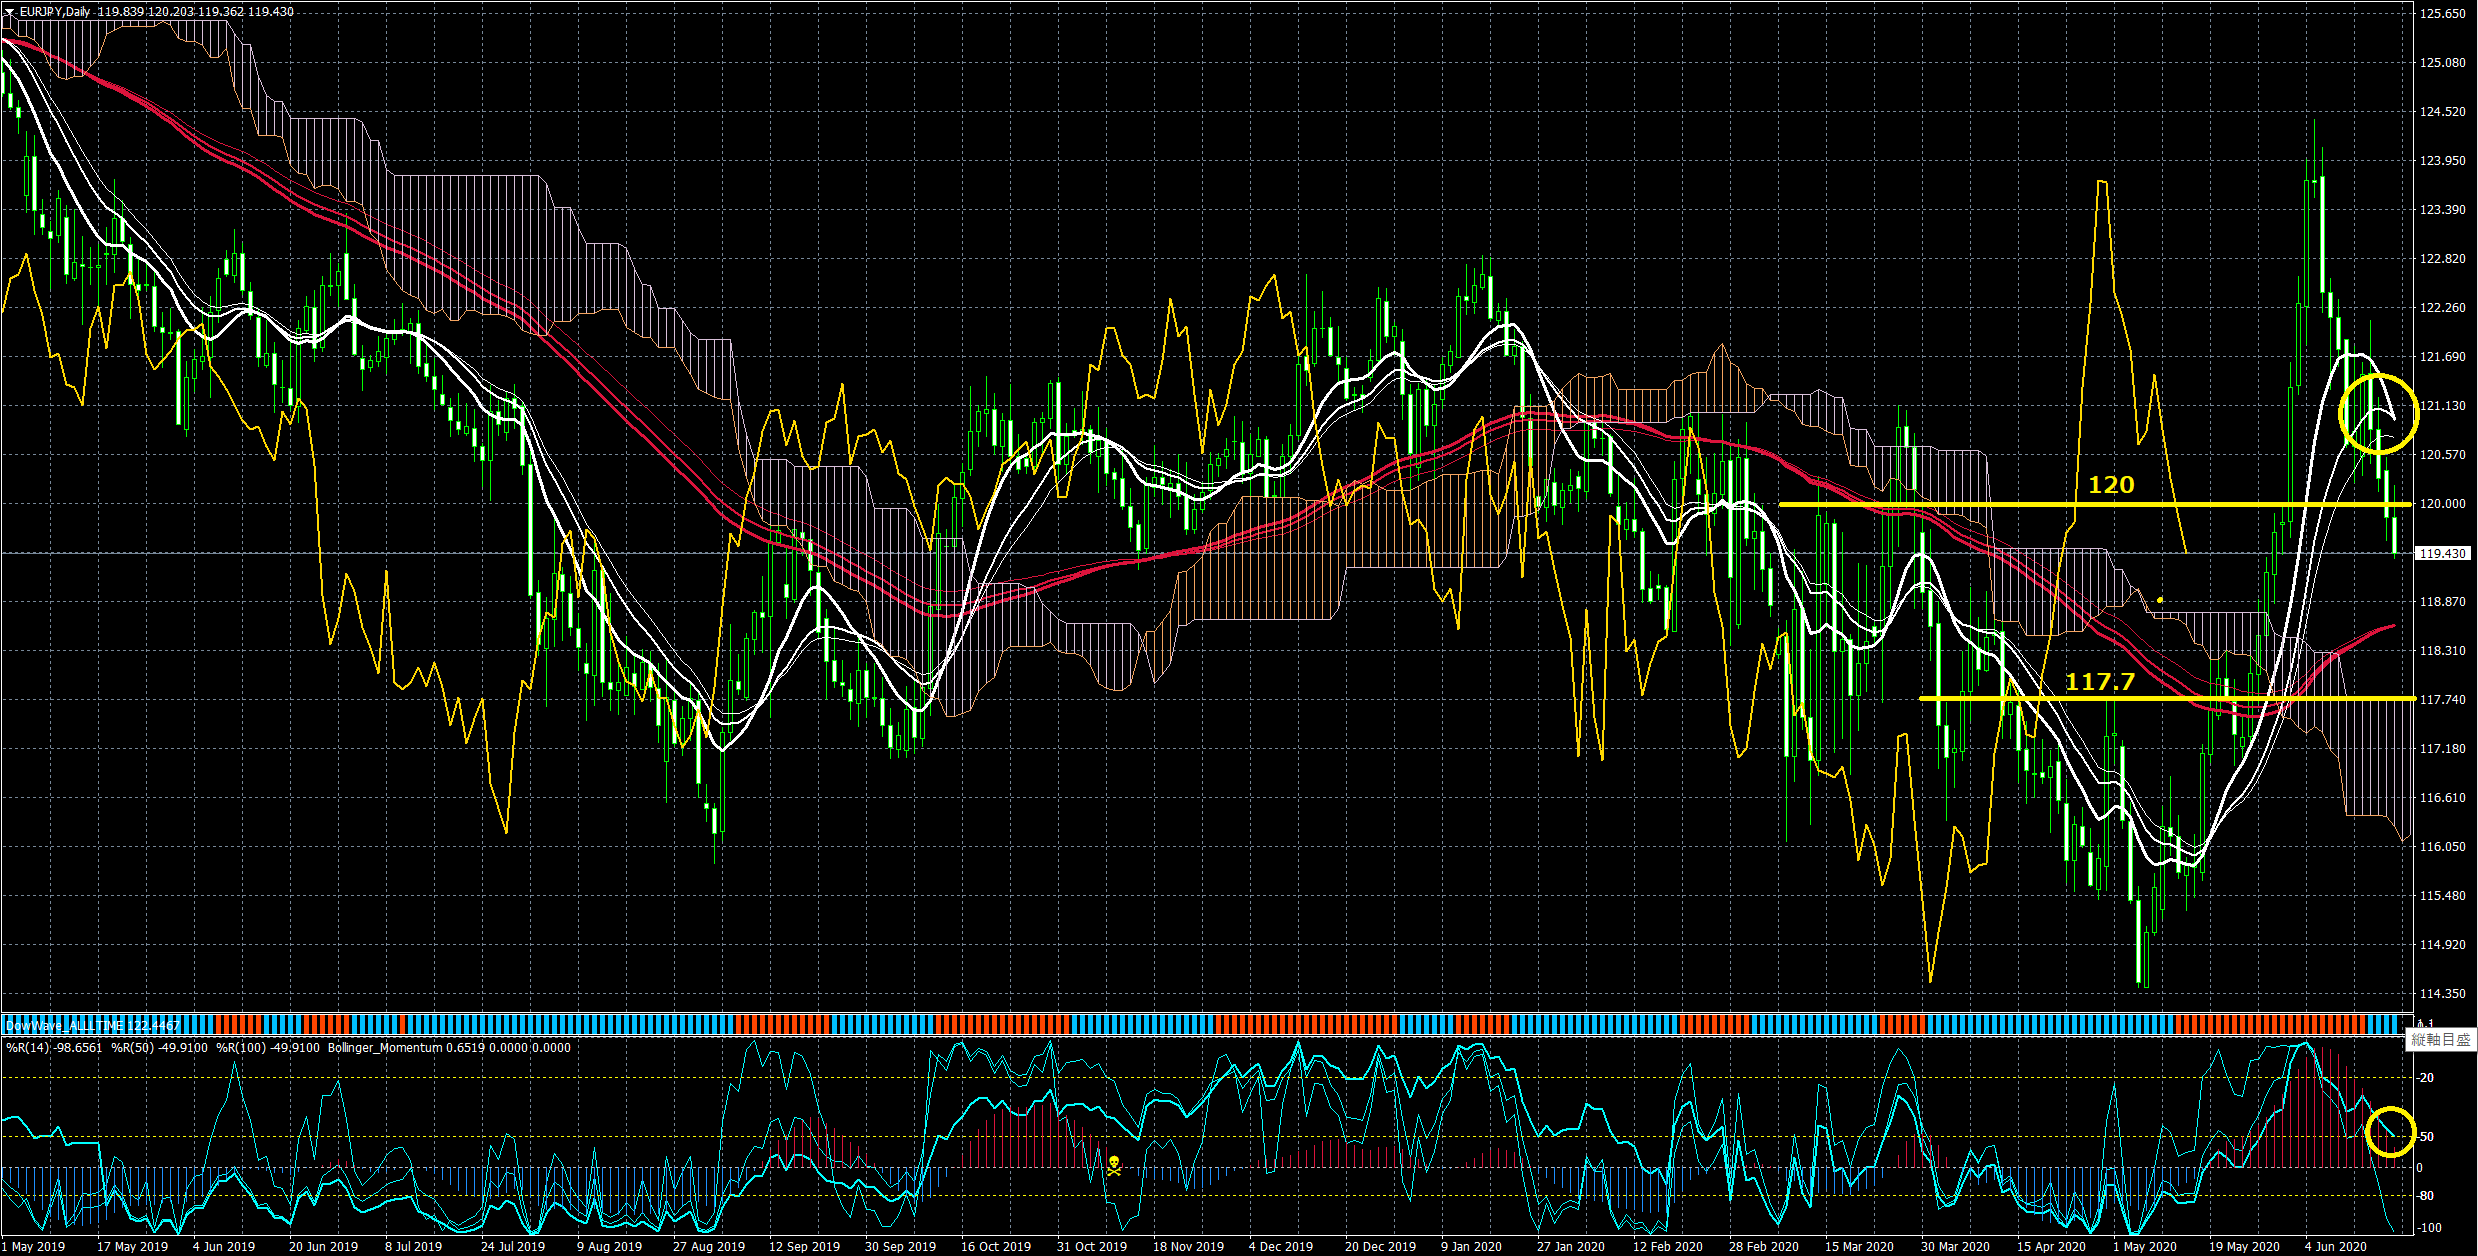Click the current price label 119.430

2441,553
